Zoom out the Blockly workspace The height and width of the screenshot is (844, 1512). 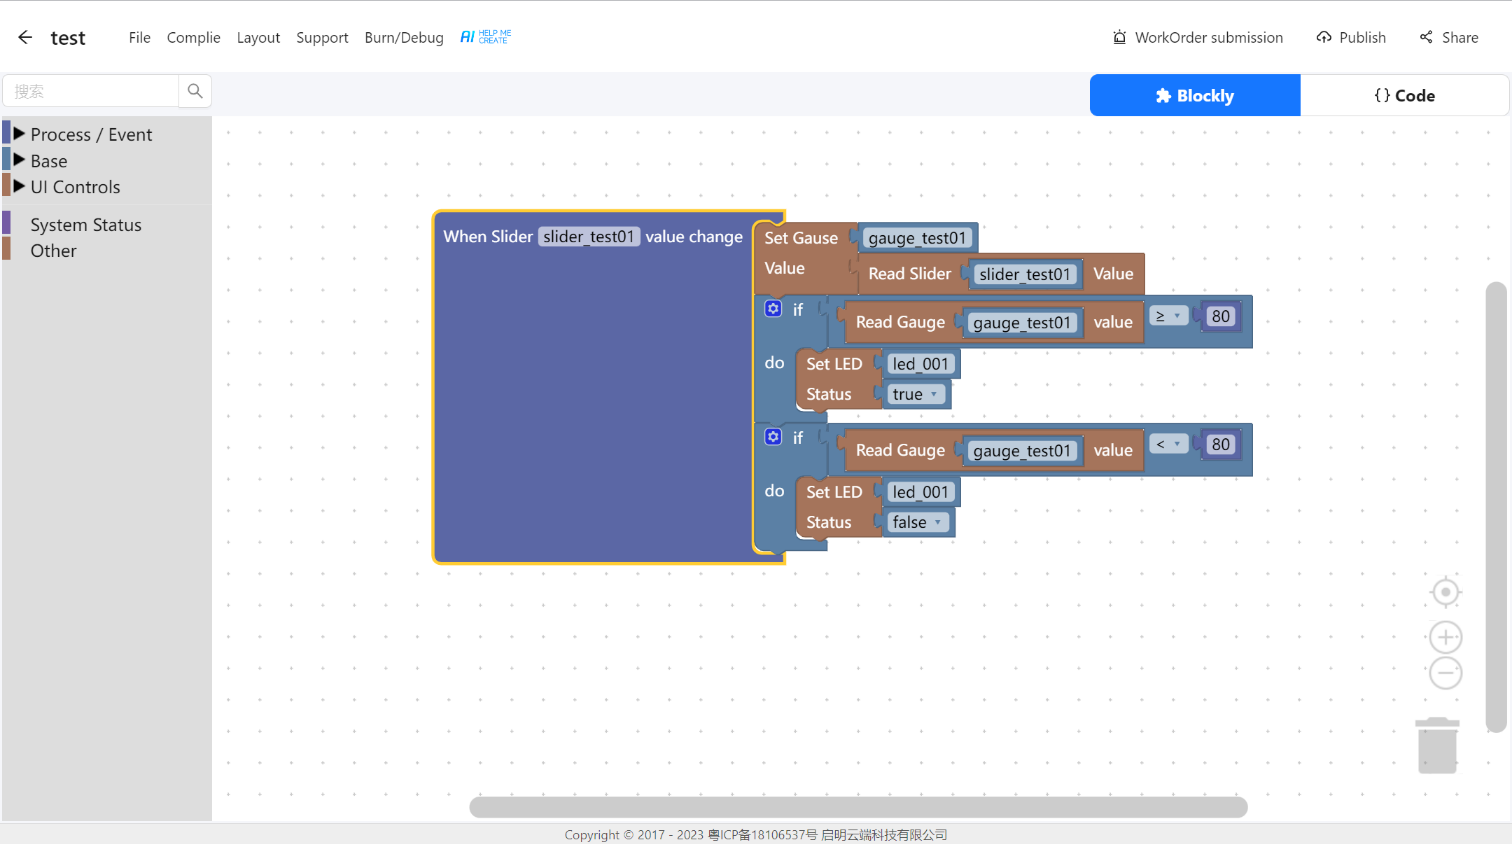[x=1445, y=673]
